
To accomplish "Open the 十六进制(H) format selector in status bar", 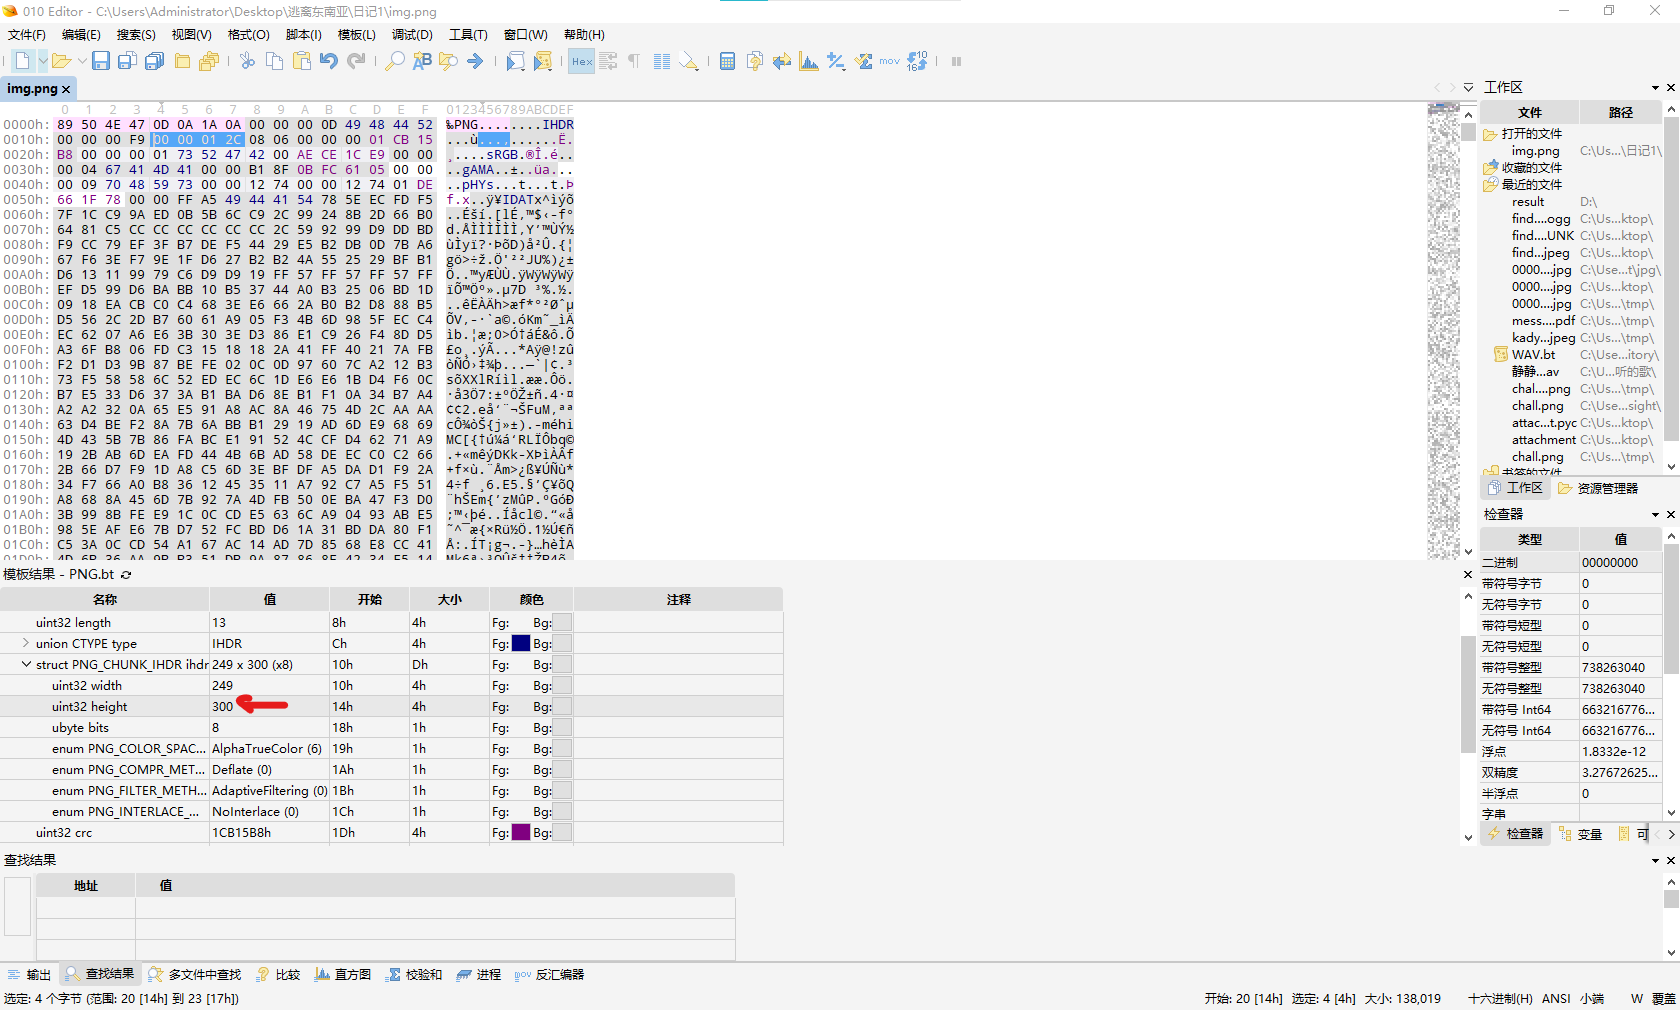I will [x=1500, y=999].
